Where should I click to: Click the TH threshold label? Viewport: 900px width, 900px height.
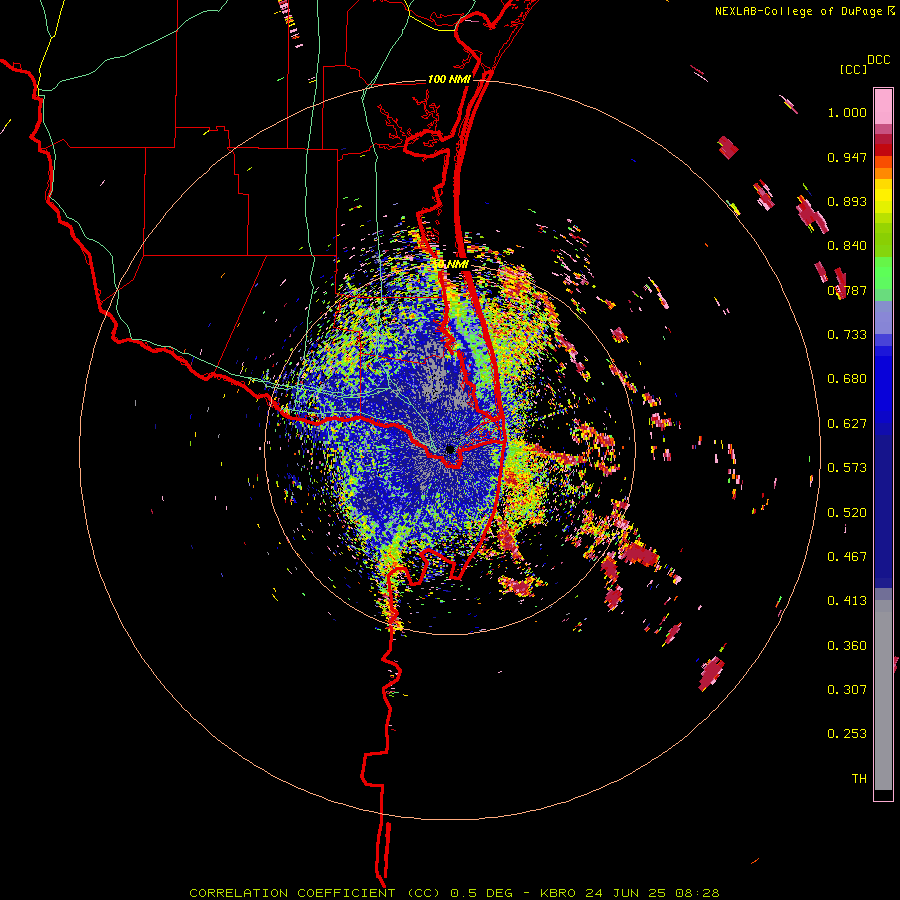[x=859, y=779]
